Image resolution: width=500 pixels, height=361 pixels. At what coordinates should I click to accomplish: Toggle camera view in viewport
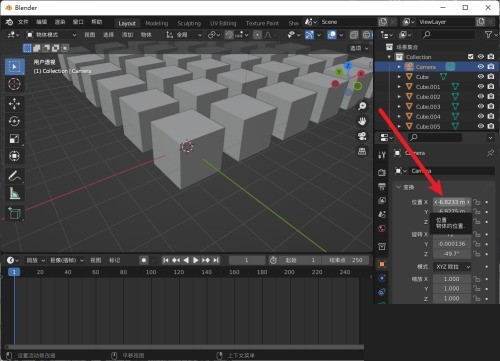pyautogui.click(x=362, y=136)
